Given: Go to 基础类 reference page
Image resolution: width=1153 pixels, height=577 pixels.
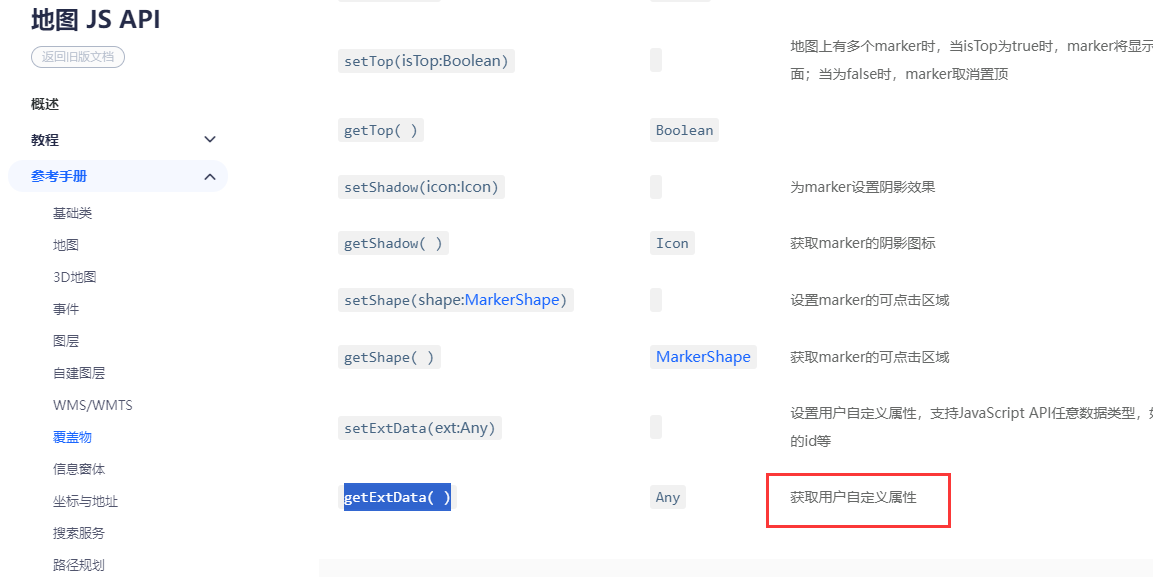Looking at the screenshot, I should [x=73, y=213].
